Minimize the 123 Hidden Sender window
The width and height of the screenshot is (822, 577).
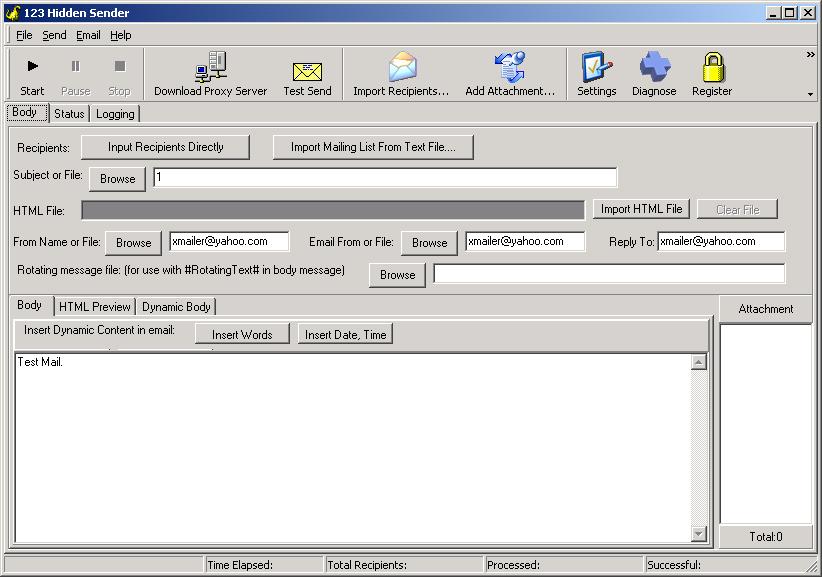coord(772,13)
